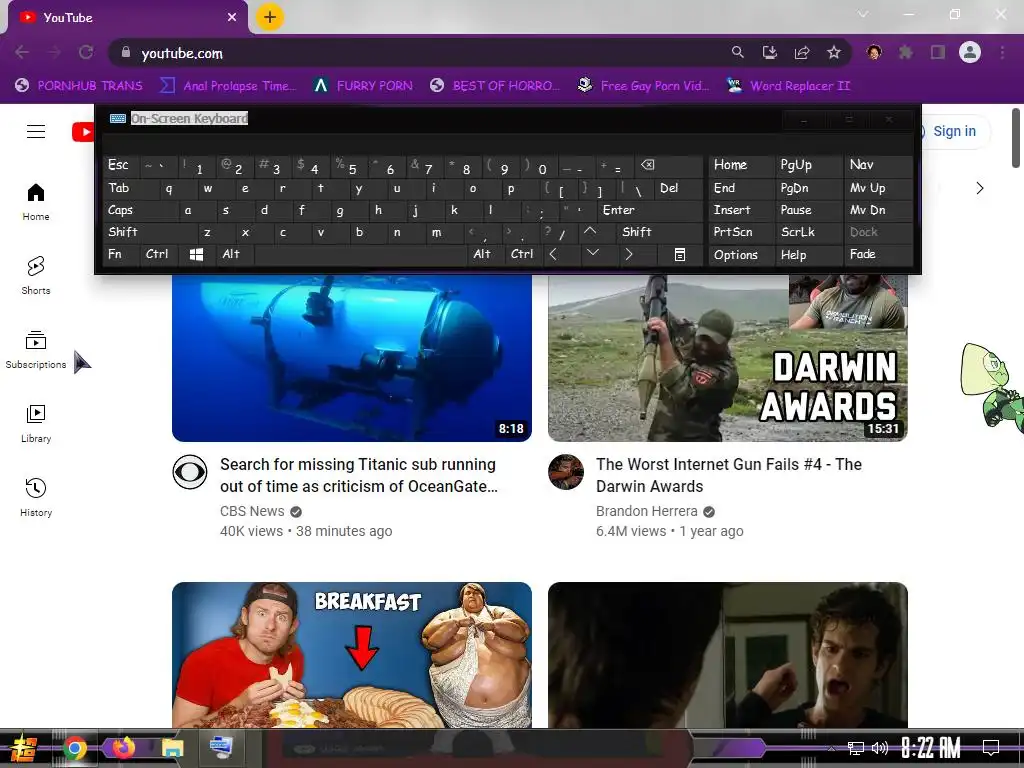
Task: Click the Options key on keyboard
Action: tap(741, 255)
